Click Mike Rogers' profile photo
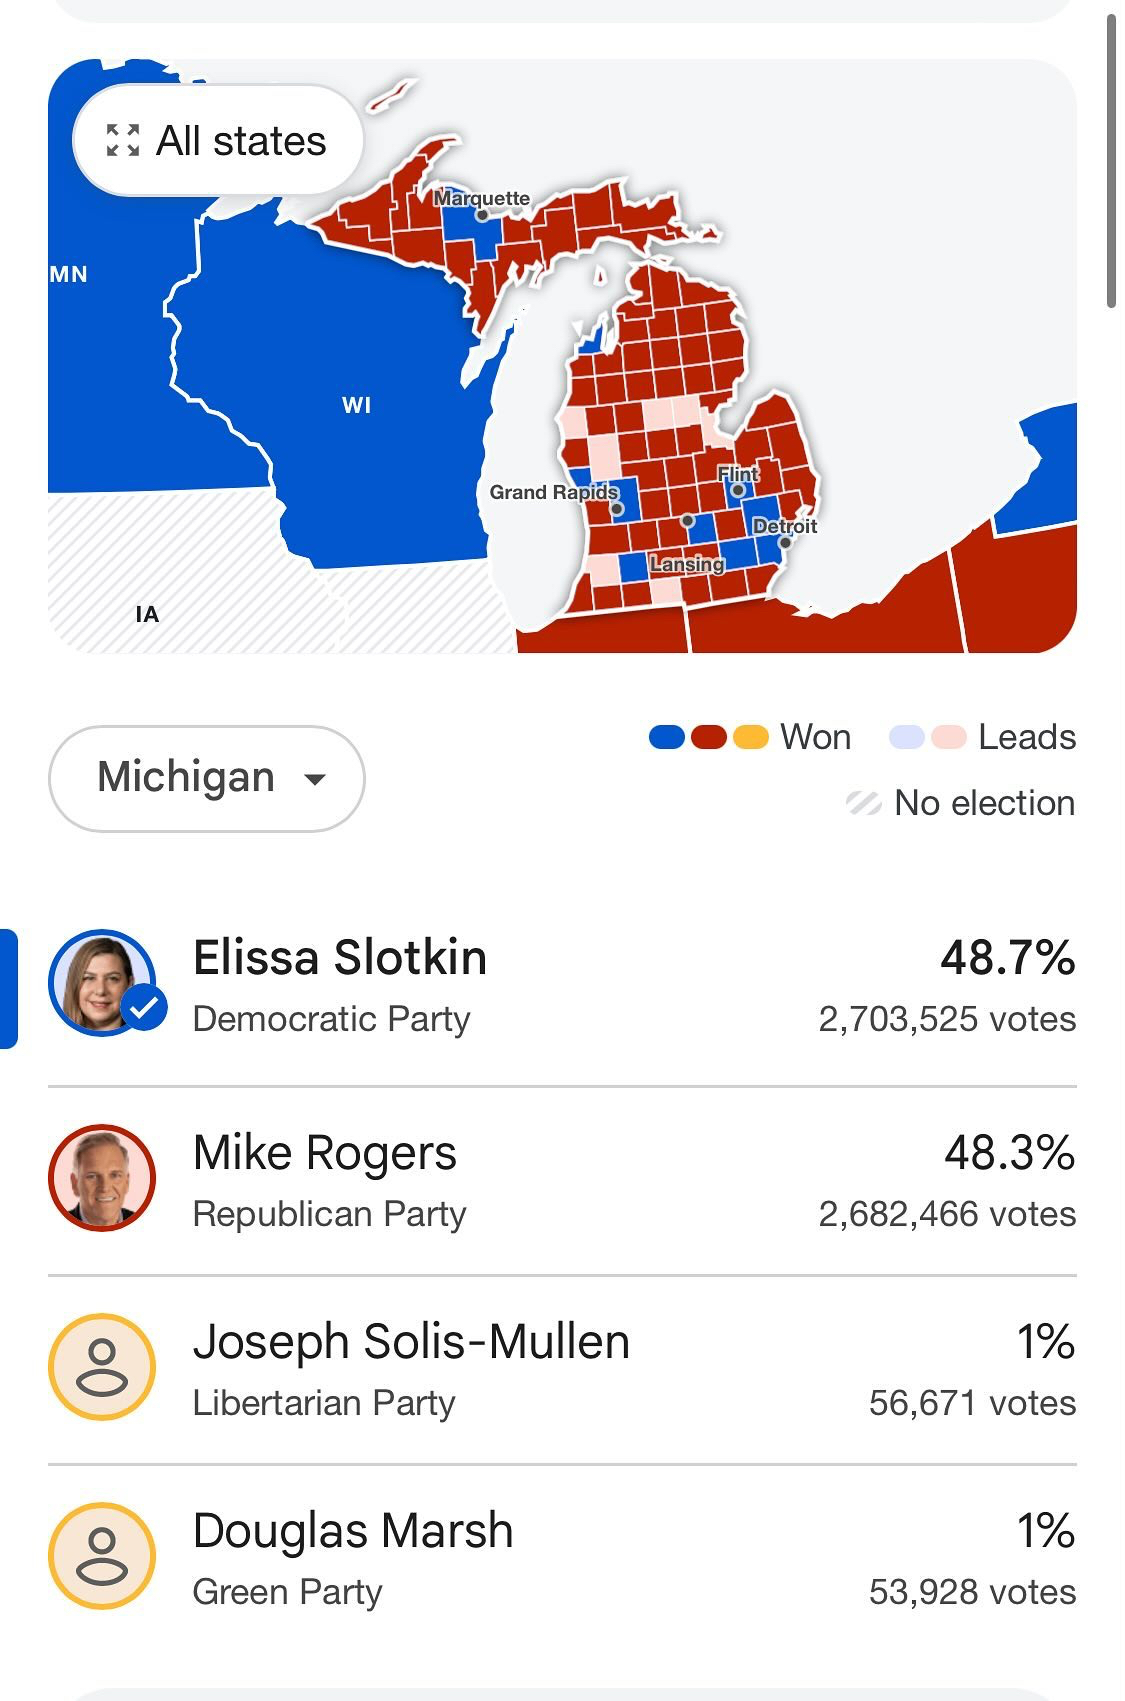Screen dimensions: 1125x1701 102,1178
